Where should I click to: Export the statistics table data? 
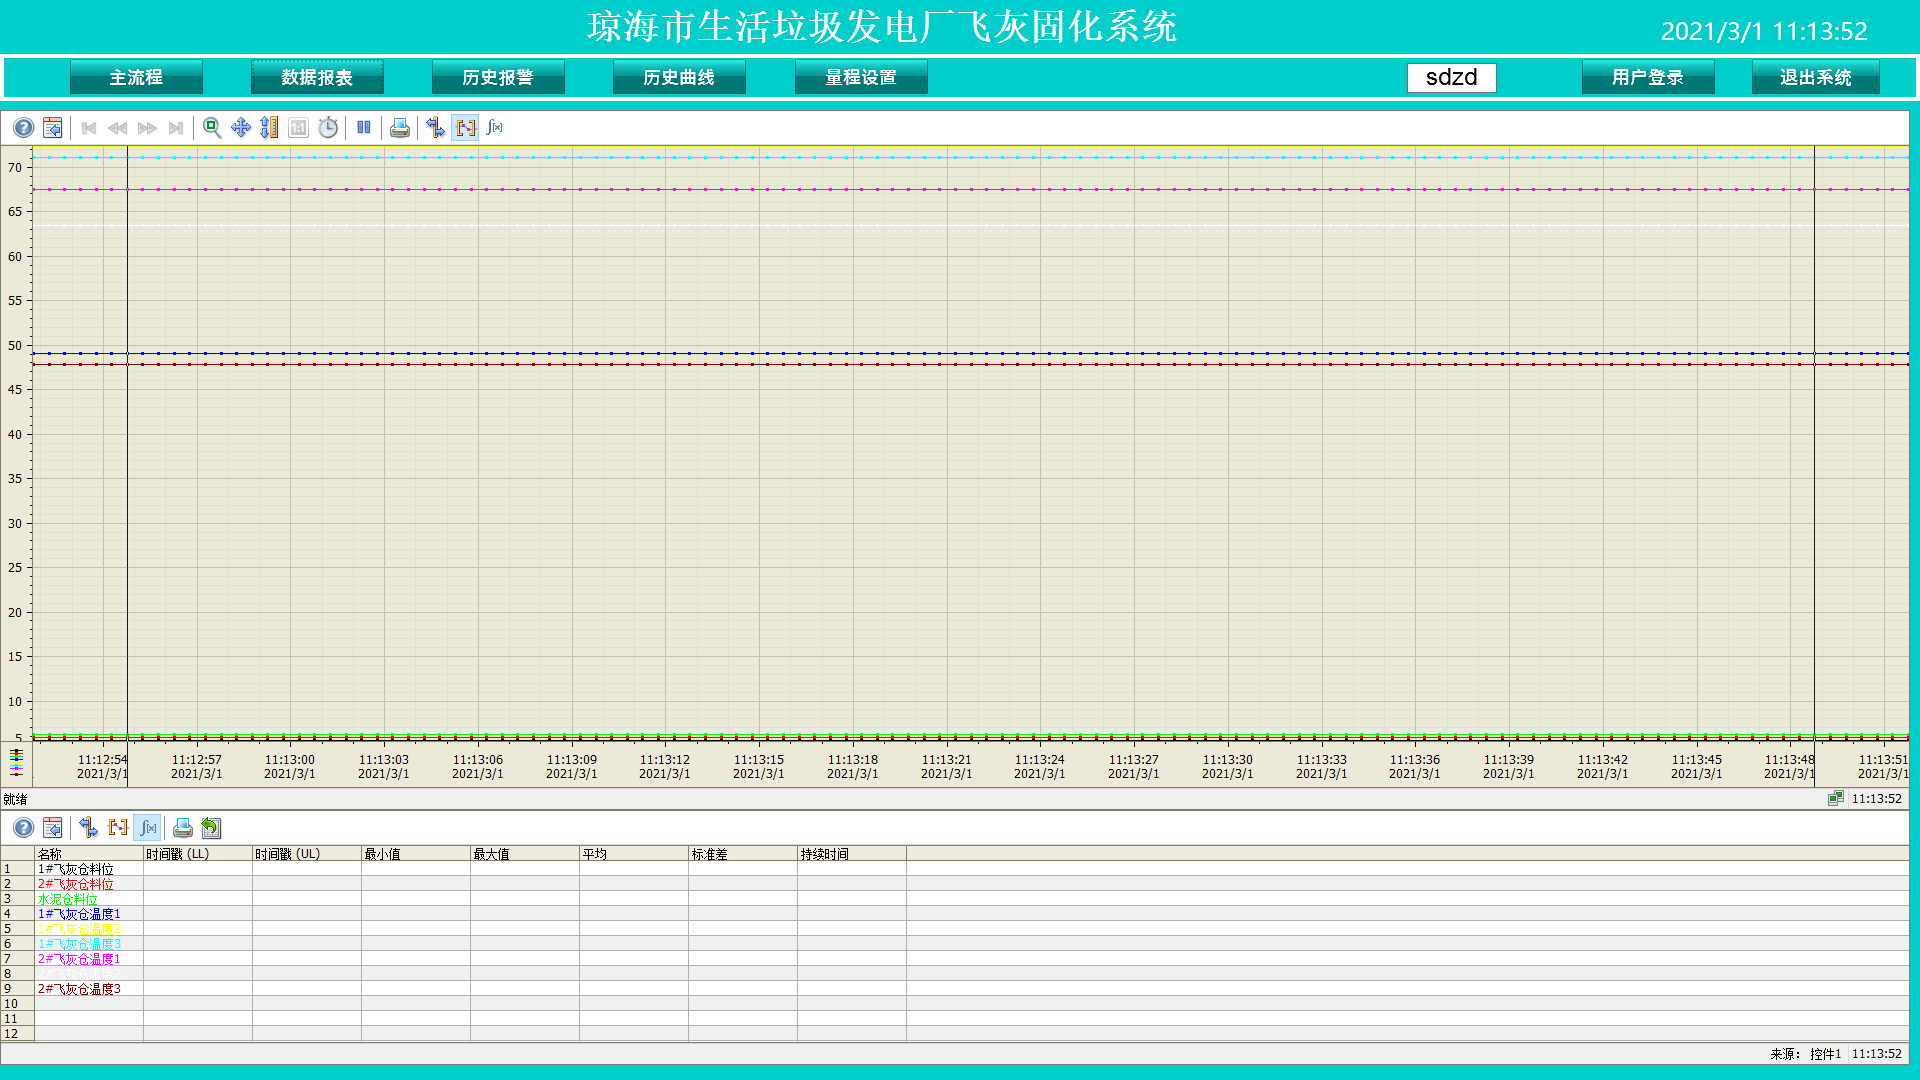click(211, 828)
